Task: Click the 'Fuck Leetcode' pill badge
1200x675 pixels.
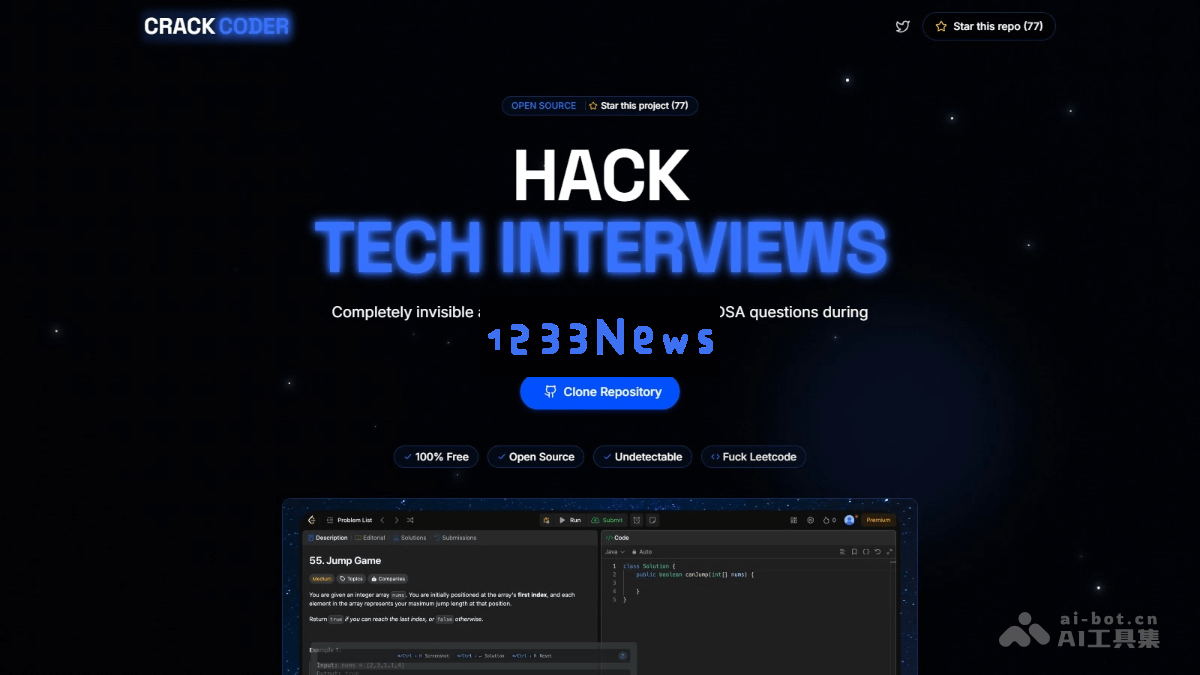Action: click(x=753, y=457)
